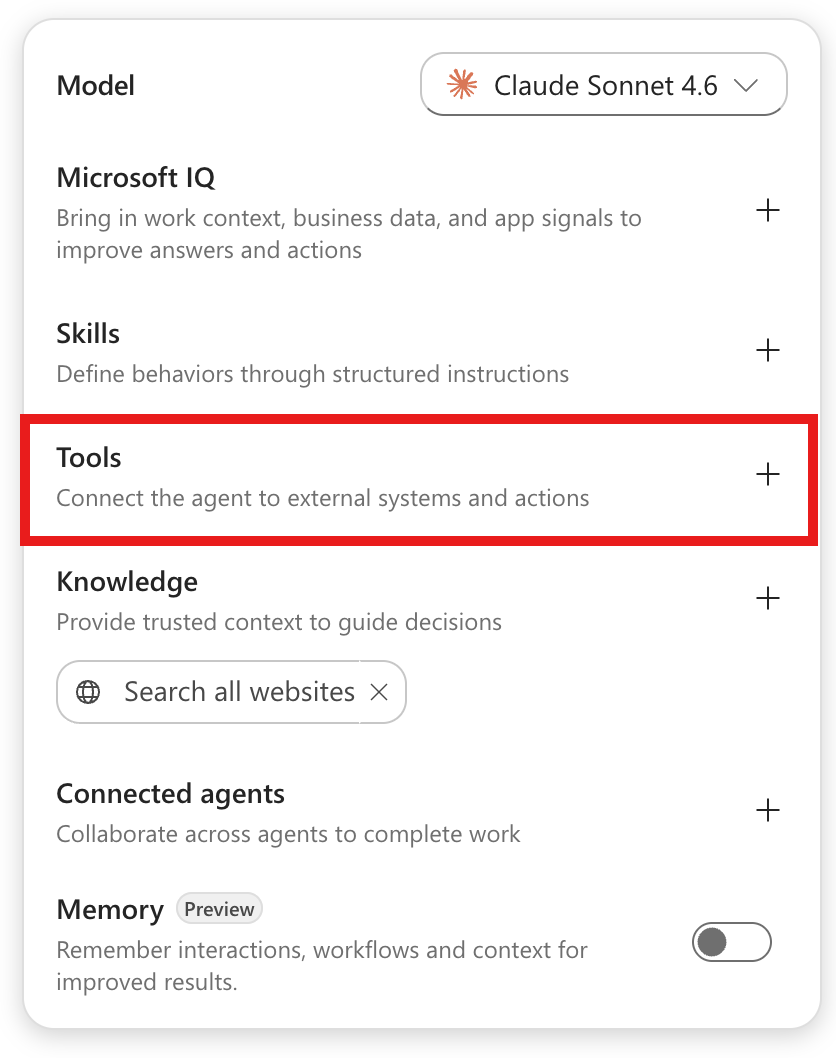Click the globe icon in the websites chip
Image resolution: width=836 pixels, height=1058 pixels.
(x=88, y=692)
